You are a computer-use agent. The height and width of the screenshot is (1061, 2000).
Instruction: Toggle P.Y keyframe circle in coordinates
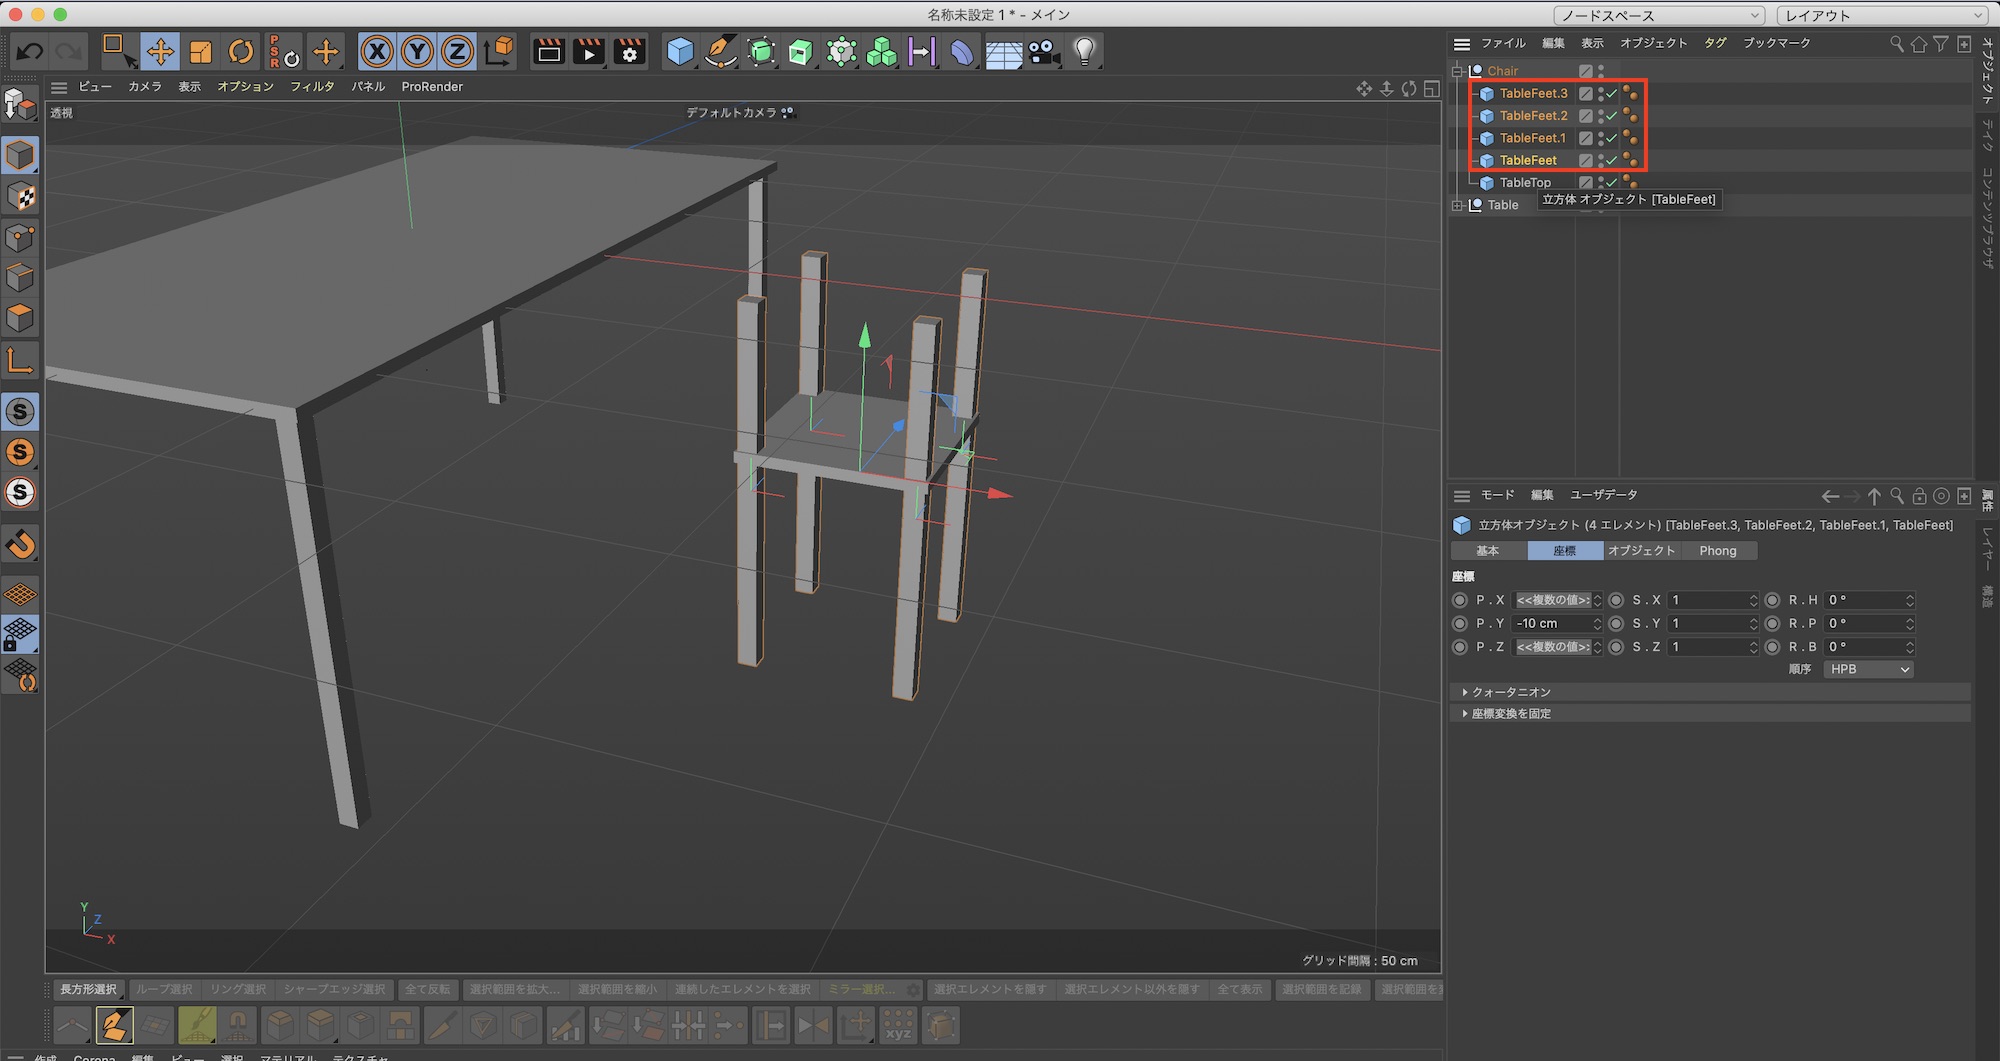[x=1460, y=623]
